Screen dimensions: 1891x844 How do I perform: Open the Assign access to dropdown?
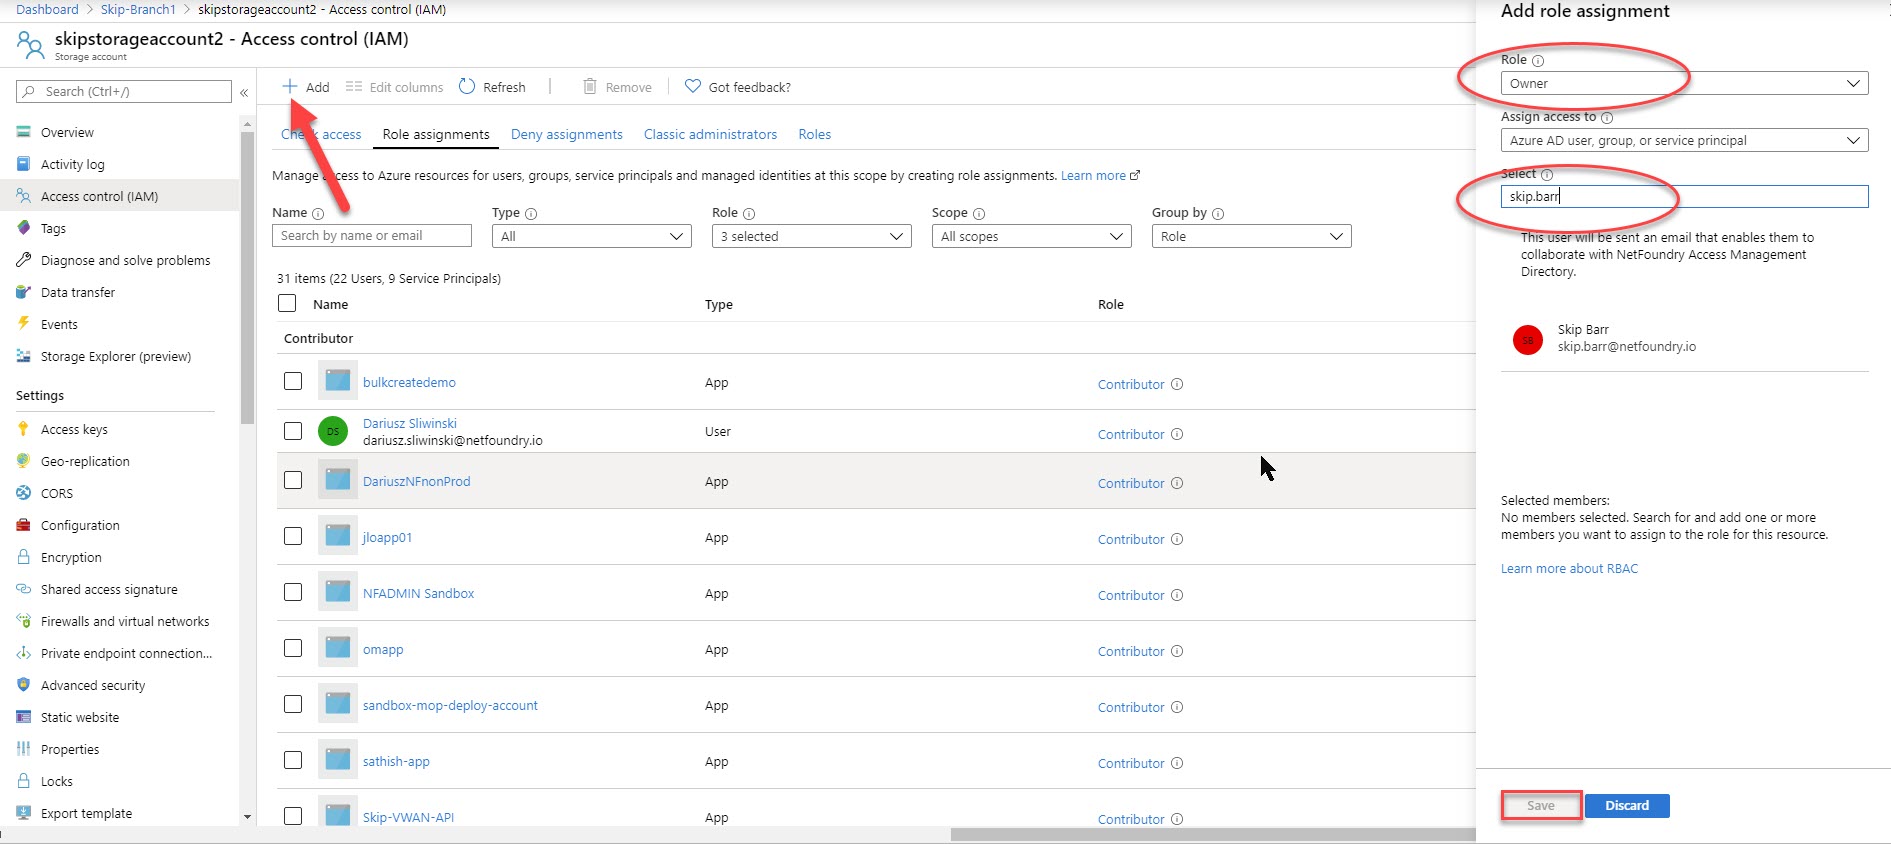(x=1684, y=140)
